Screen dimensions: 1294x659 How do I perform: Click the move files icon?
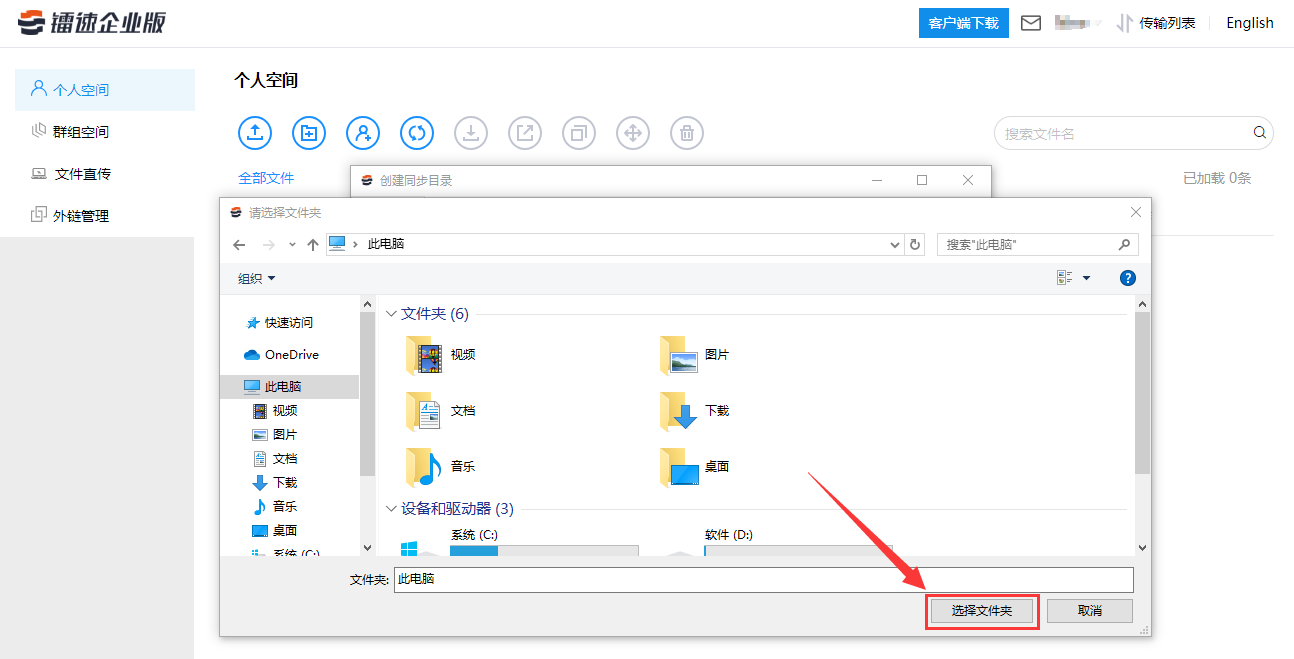632,132
